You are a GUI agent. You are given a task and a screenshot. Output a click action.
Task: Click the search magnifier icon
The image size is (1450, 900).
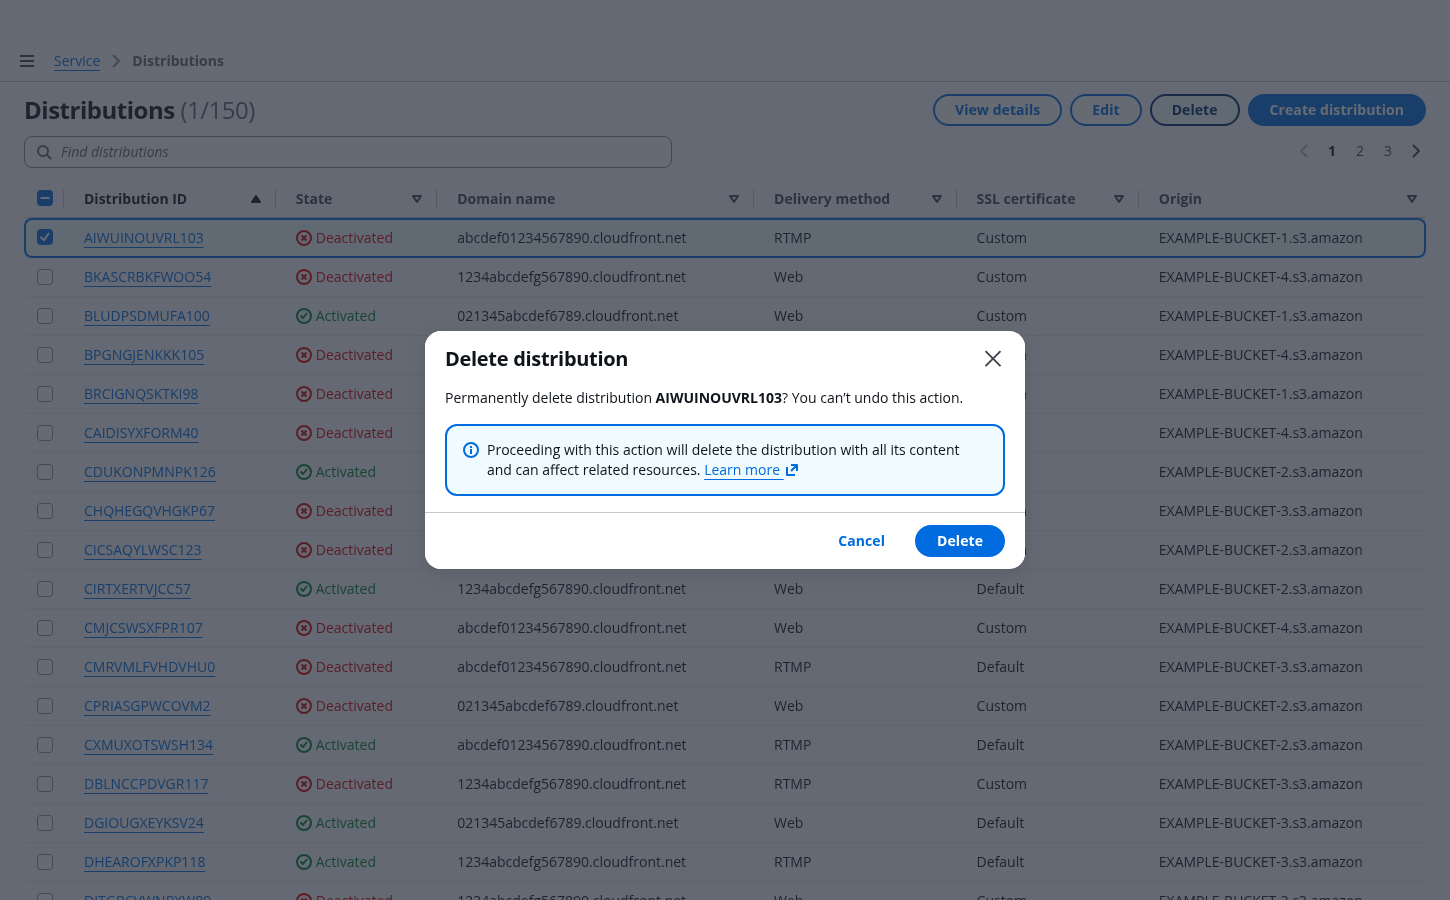click(44, 152)
